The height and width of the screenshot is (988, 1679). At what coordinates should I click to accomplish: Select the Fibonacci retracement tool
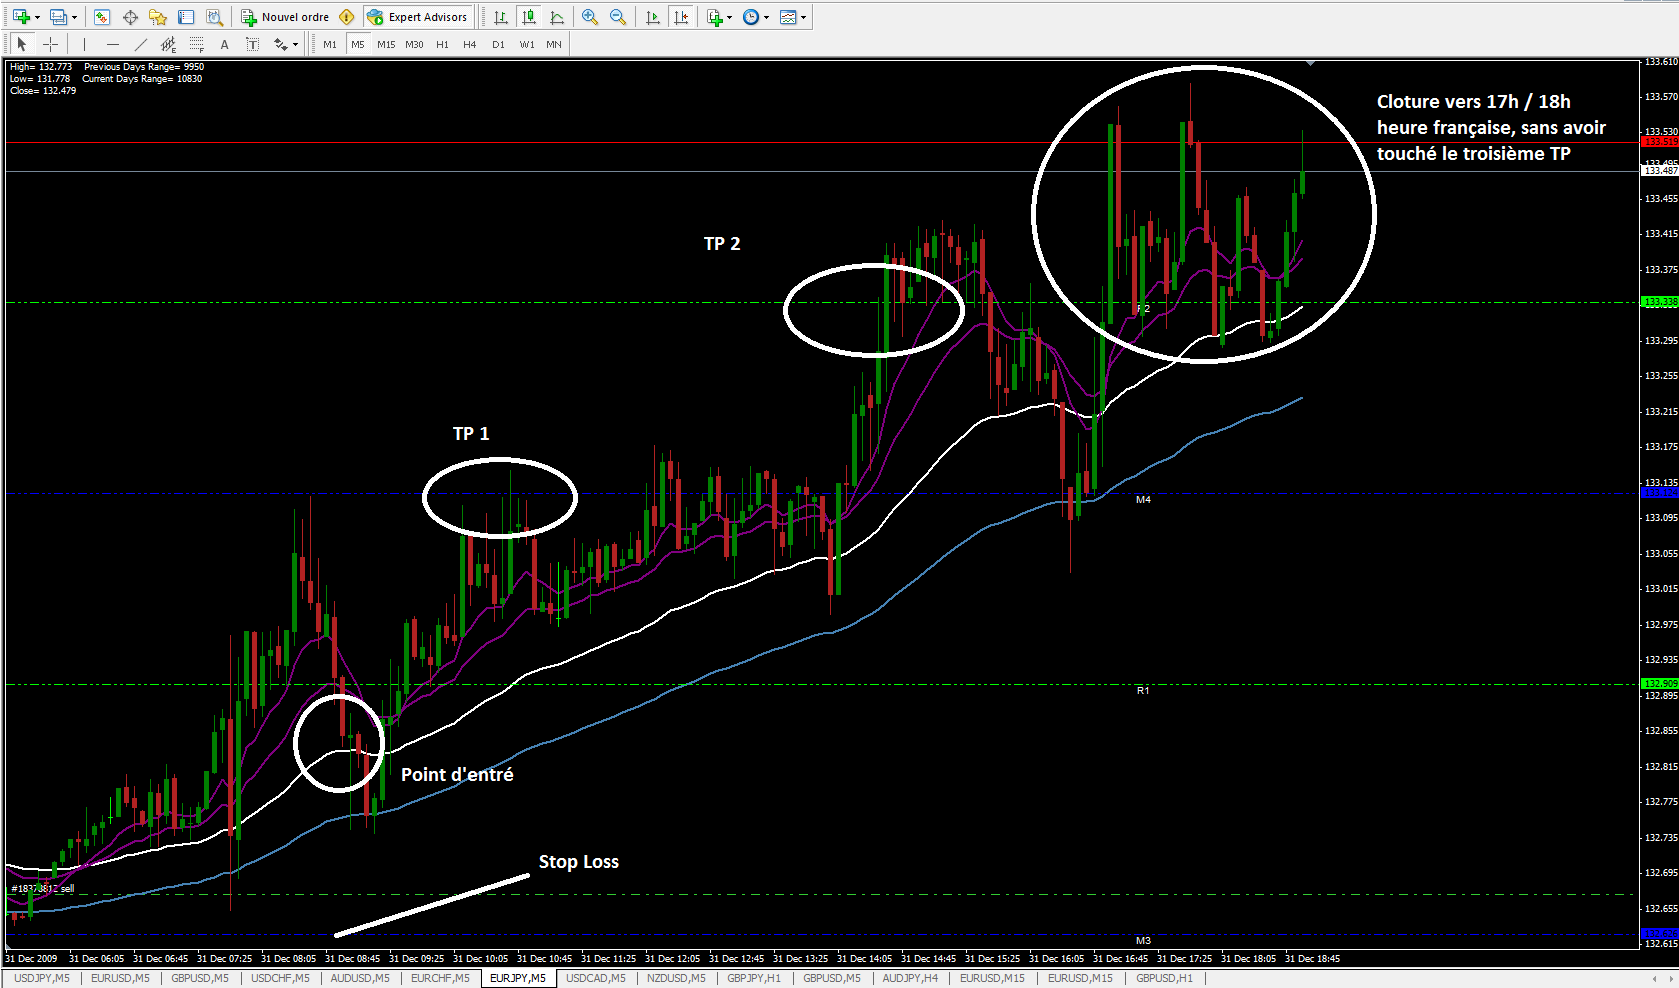pyautogui.click(x=196, y=44)
